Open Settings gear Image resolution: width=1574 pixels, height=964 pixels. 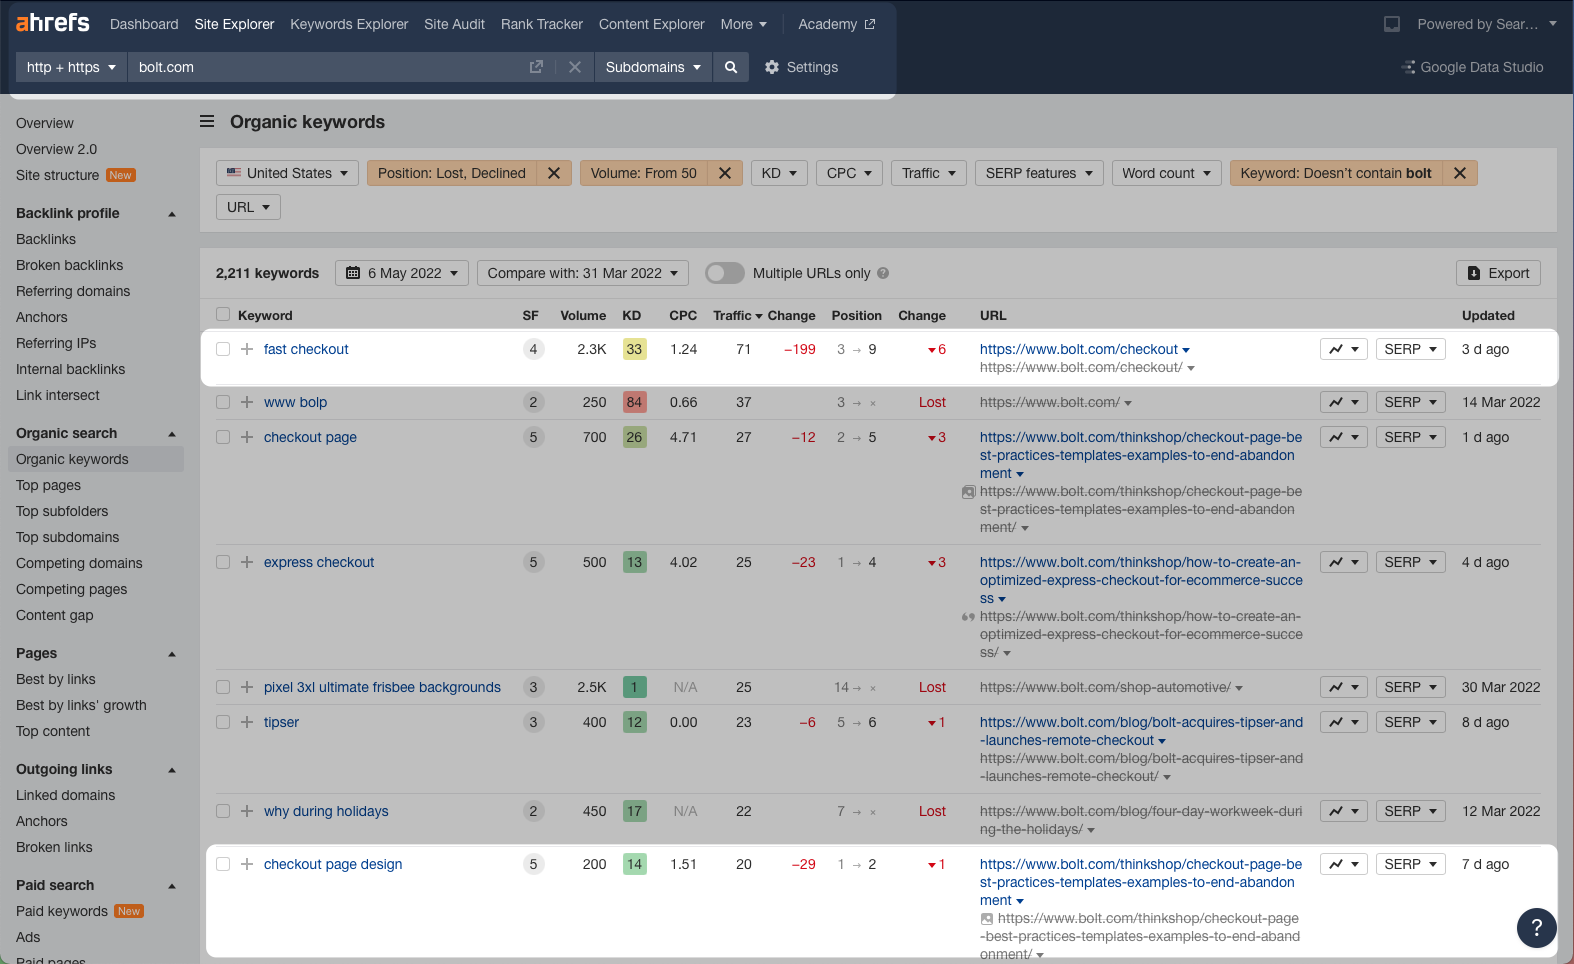tap(801, 67)
